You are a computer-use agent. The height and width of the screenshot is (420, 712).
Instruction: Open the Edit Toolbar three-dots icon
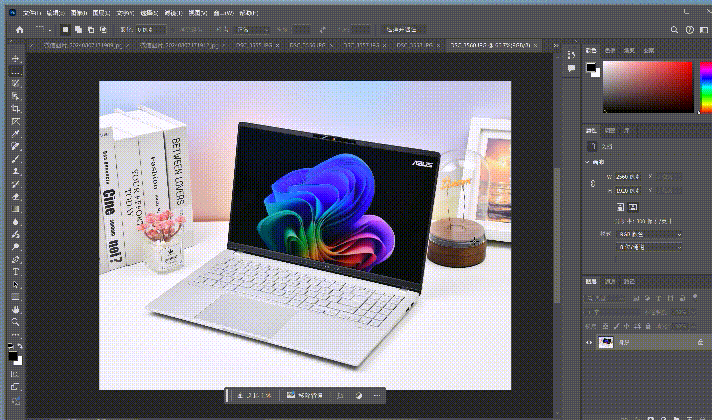[x=15, y=335]
